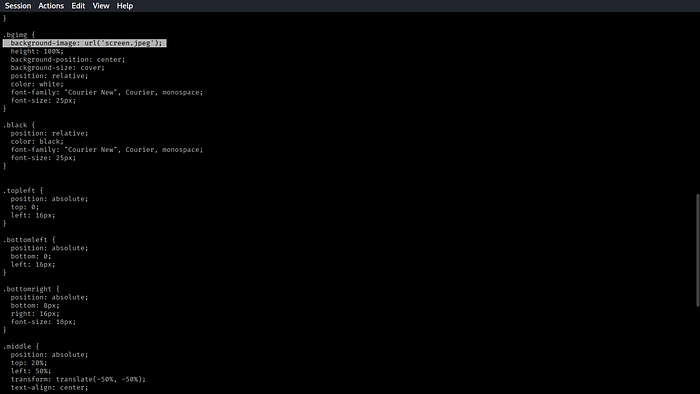Open the Actions menu
Viewport: 700px width, 394px height.
coord(51,6)
